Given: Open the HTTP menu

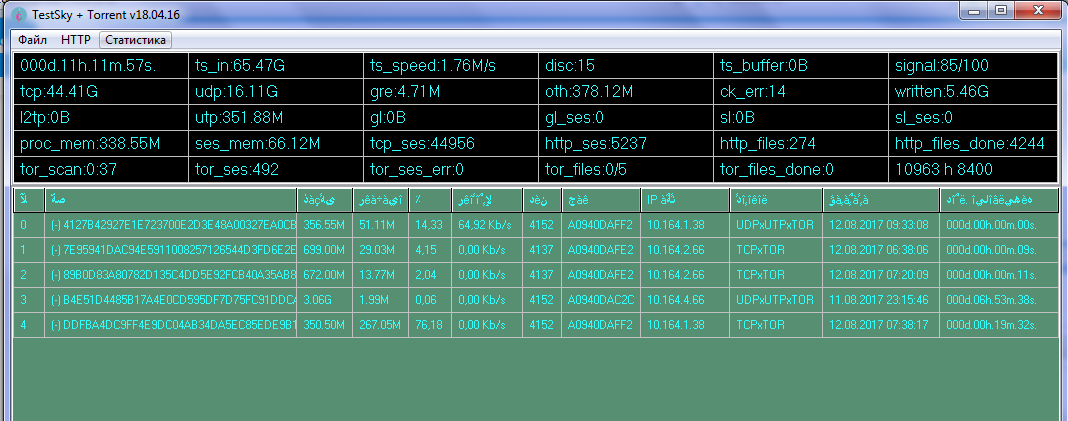Looking at the screenshot, I should (x=75, y=40).
